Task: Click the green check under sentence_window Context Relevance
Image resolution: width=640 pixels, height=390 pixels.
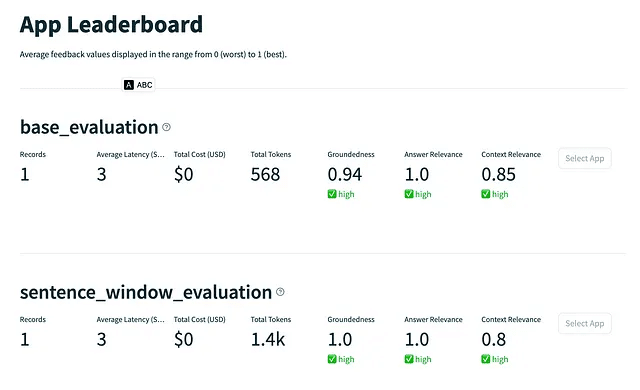Action: click(x=485, y=359)
